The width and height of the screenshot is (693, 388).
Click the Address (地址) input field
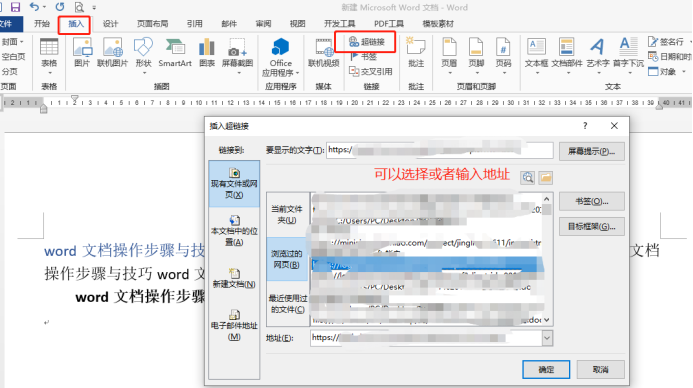[x=426, y=338]
